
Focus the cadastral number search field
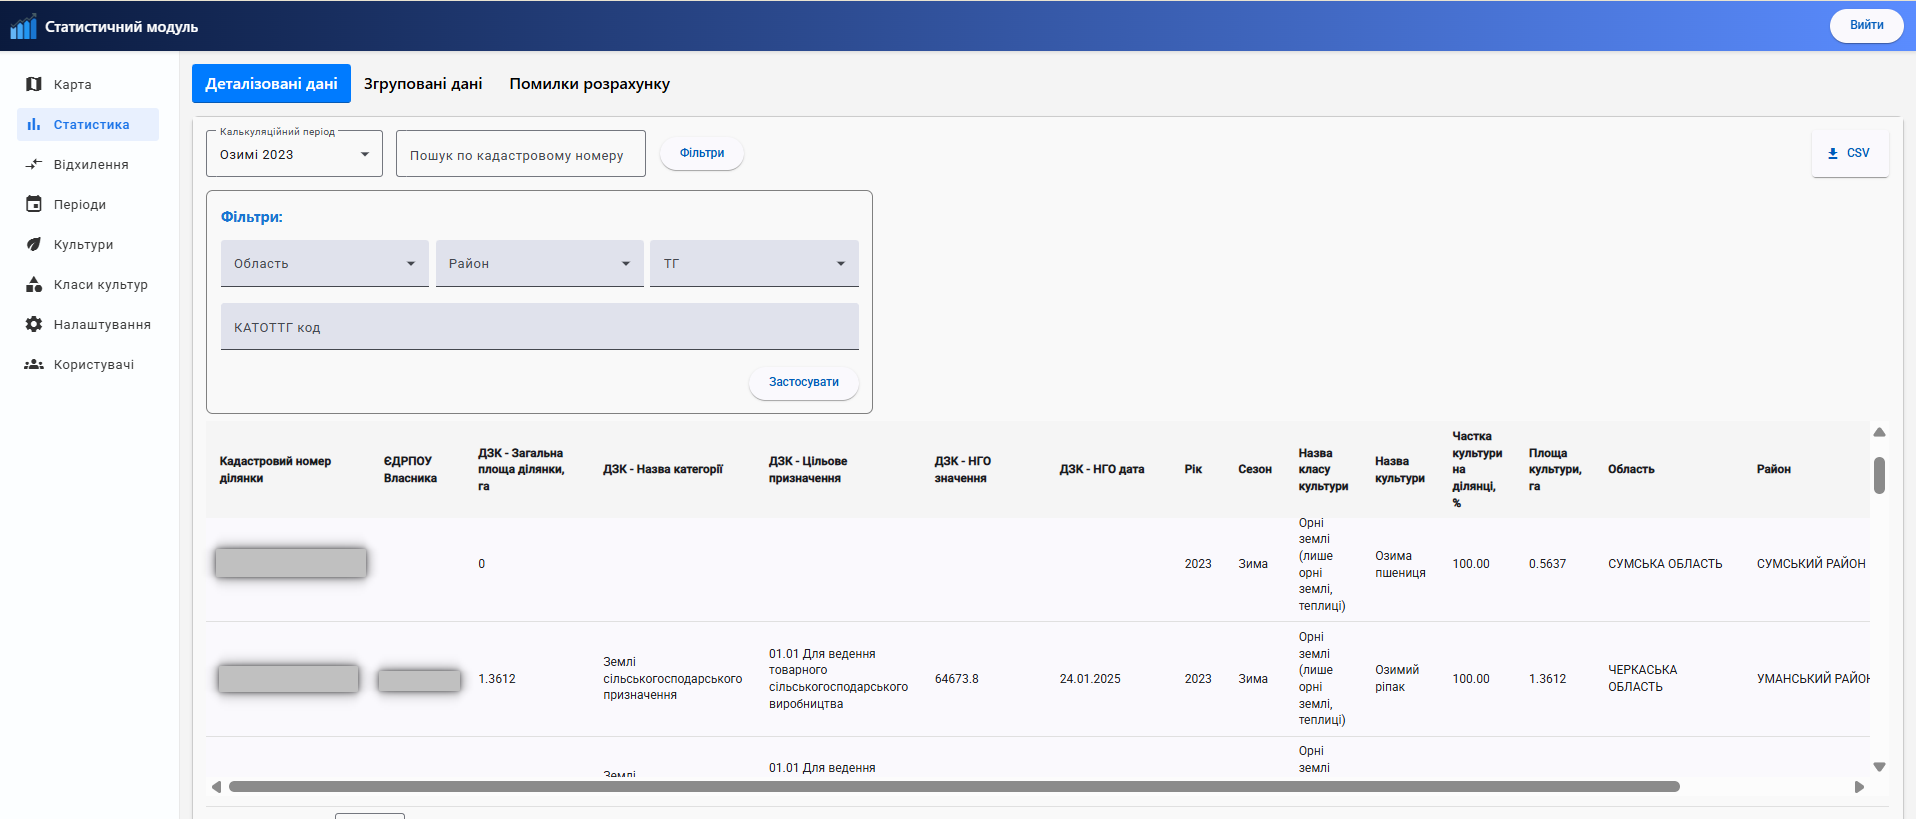[520, 155]
